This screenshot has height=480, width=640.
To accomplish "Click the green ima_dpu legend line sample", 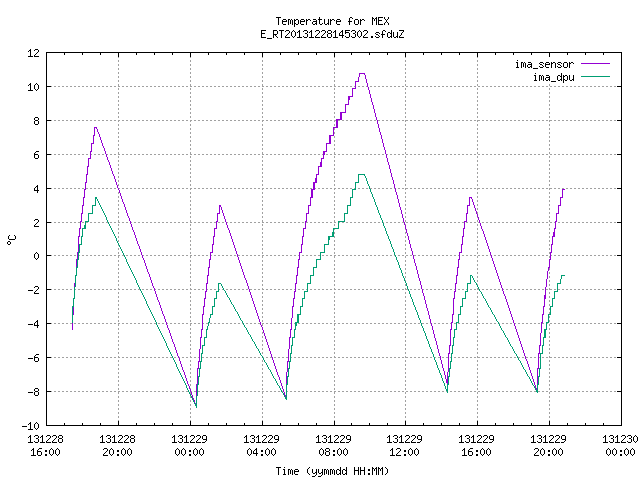I will click(596, 77).
